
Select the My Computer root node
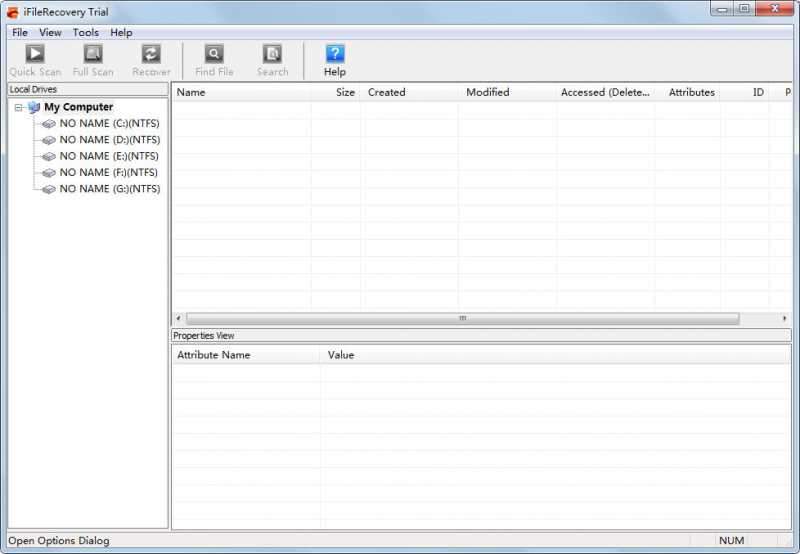[78, 107]
